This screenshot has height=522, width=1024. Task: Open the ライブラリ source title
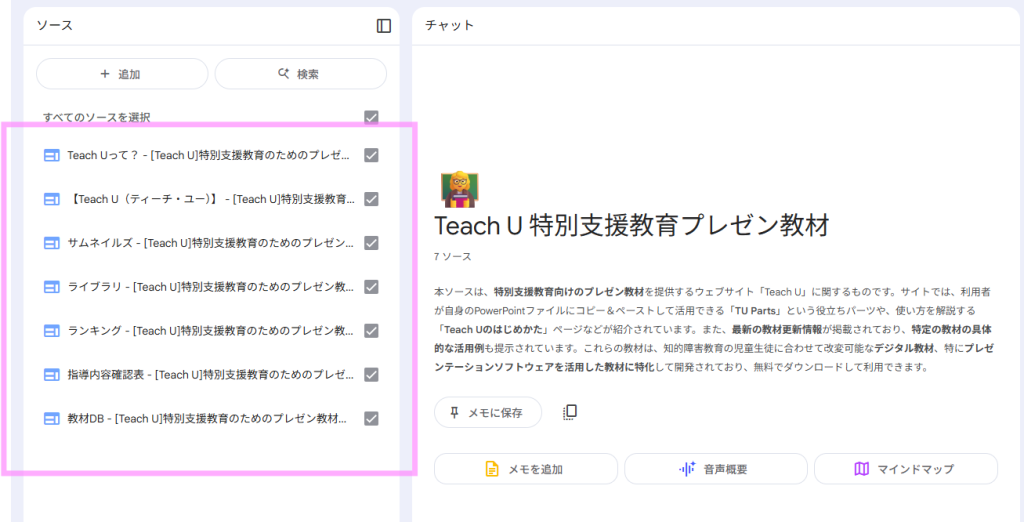[210, 287]
